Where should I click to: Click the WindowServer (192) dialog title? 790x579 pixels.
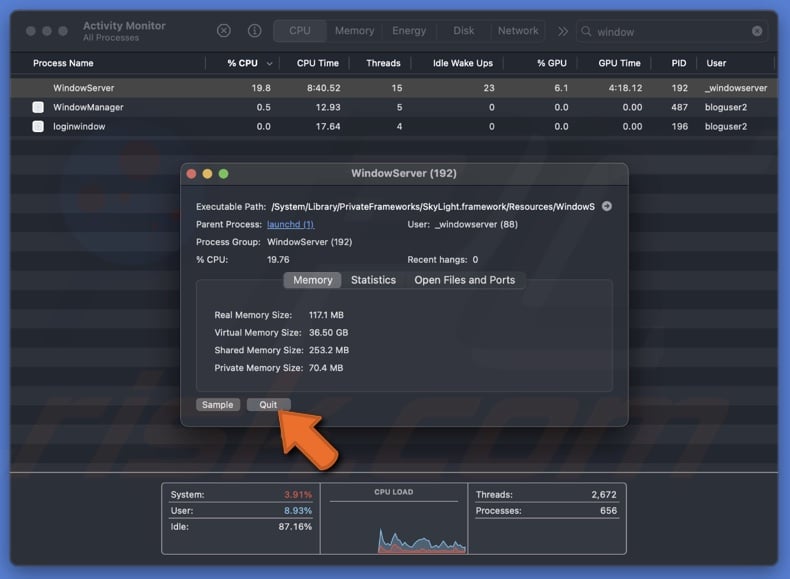point(404,173)
